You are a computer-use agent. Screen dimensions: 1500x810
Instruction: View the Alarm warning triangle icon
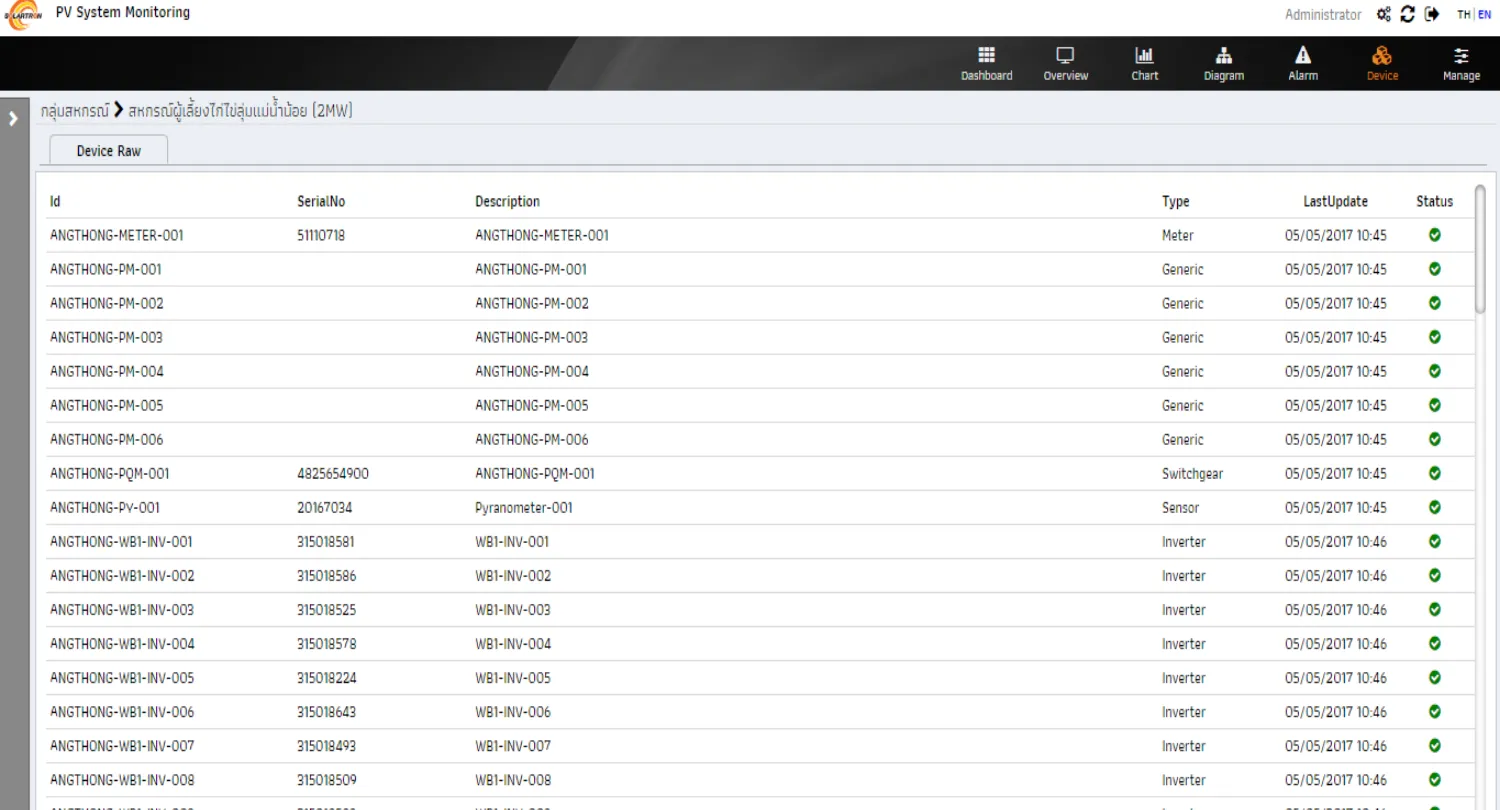1302,55
